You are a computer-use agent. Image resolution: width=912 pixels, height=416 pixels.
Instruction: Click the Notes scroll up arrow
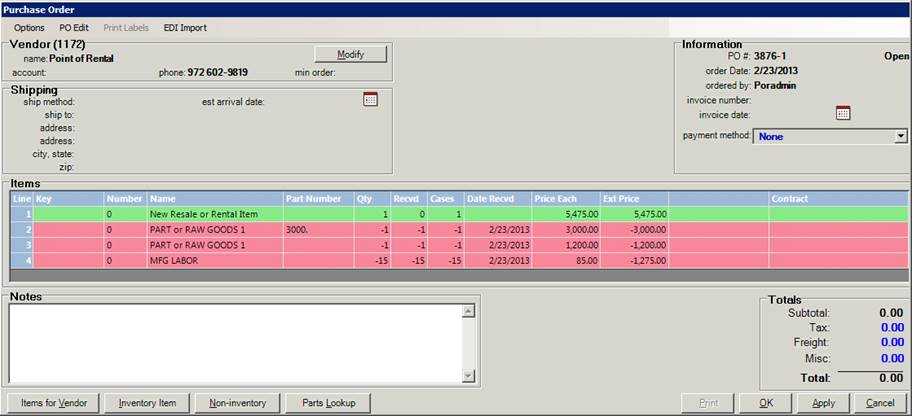468,312
